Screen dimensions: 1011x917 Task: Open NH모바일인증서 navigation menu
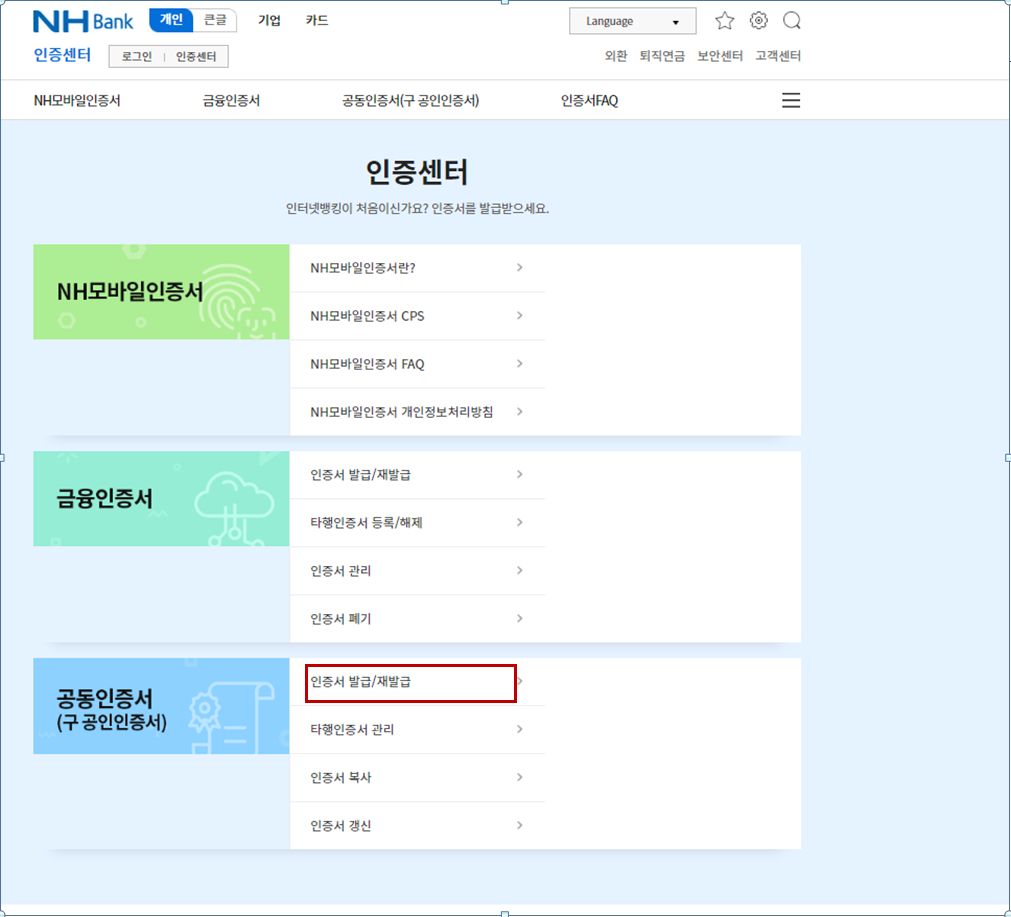tap(77, 101)
